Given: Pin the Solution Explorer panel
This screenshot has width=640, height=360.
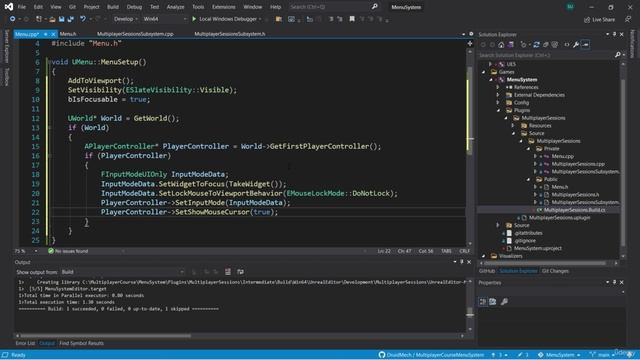Looking at the screenshot, I should point(614,34).
